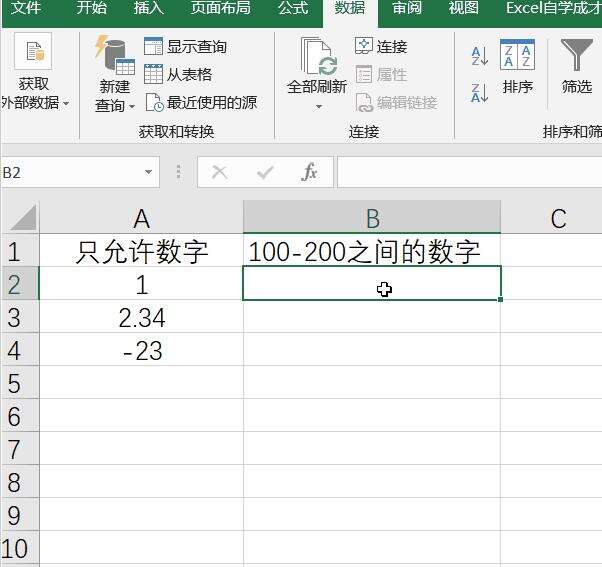Expand the New Query (新建查询) dropdown arrow

[x=132, y=106]
